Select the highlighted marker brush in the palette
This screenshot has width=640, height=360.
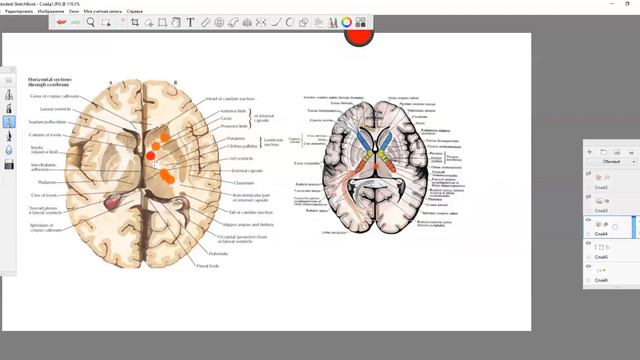coord(9,122)
